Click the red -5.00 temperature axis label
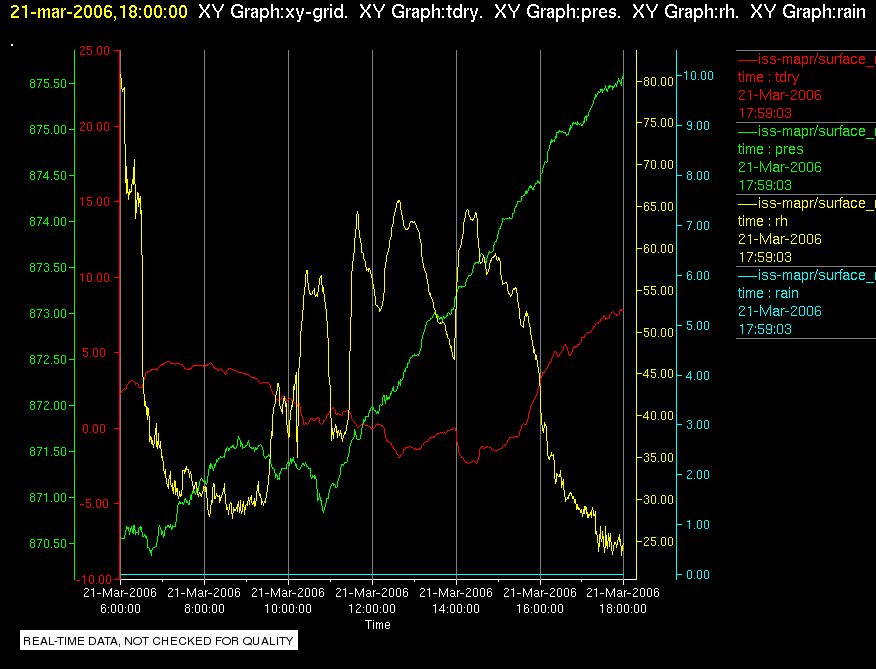The width and height of the screenshot is (876, 669). [95, 504]
